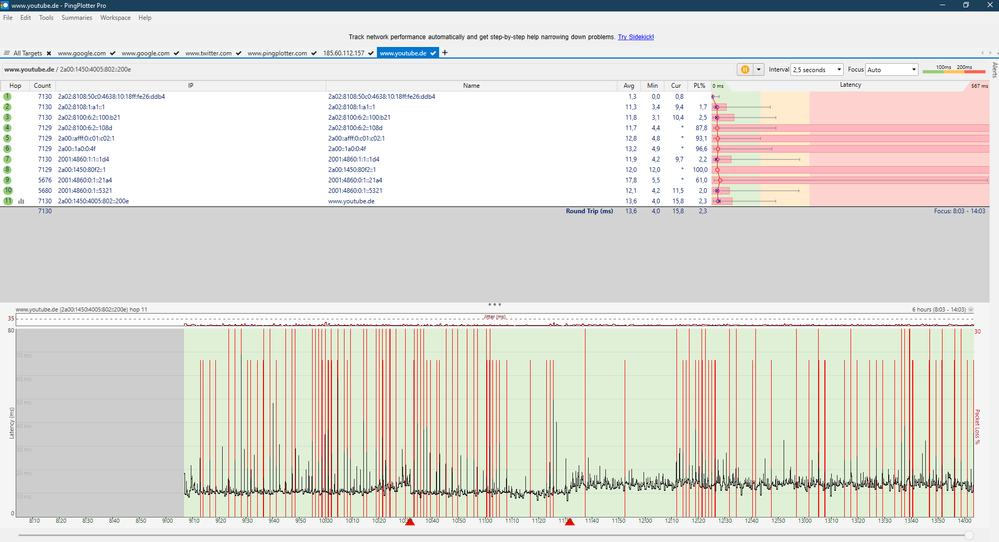The image size is (999, 542).
Task: Select the green hop 1 circle icon
Action: (7, 97)
